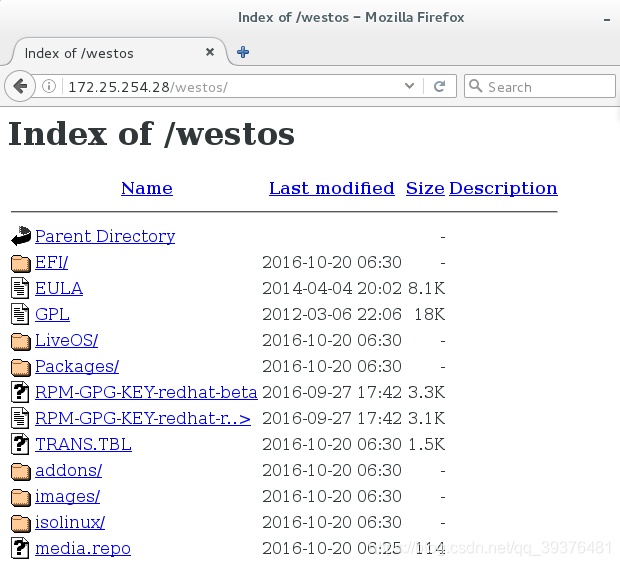Click folder icon next to addons/
The height and width of the screenshot is (566, 620).
coord(21,471)
